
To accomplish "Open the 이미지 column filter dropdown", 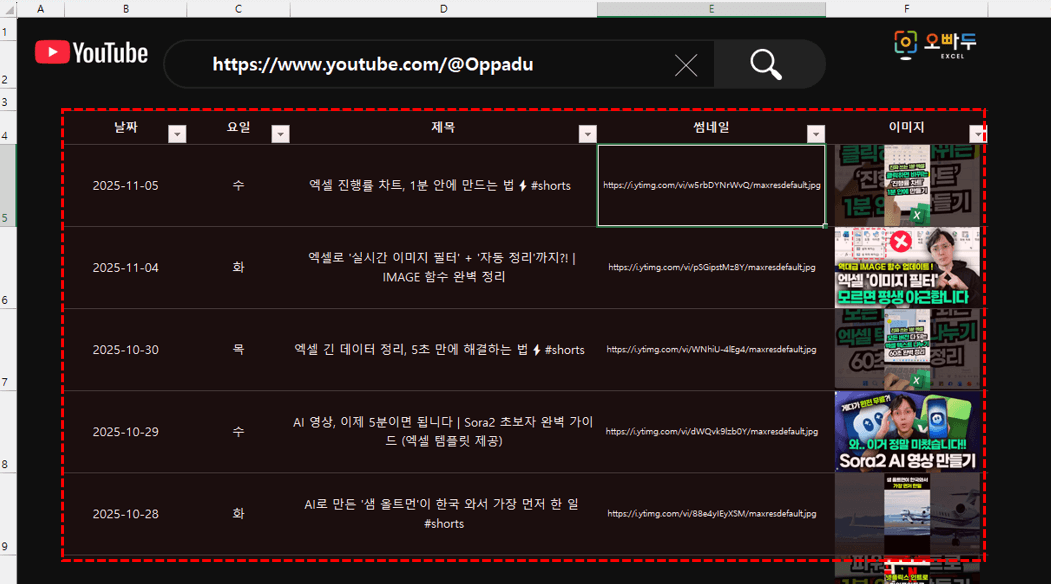I will 977,134.
